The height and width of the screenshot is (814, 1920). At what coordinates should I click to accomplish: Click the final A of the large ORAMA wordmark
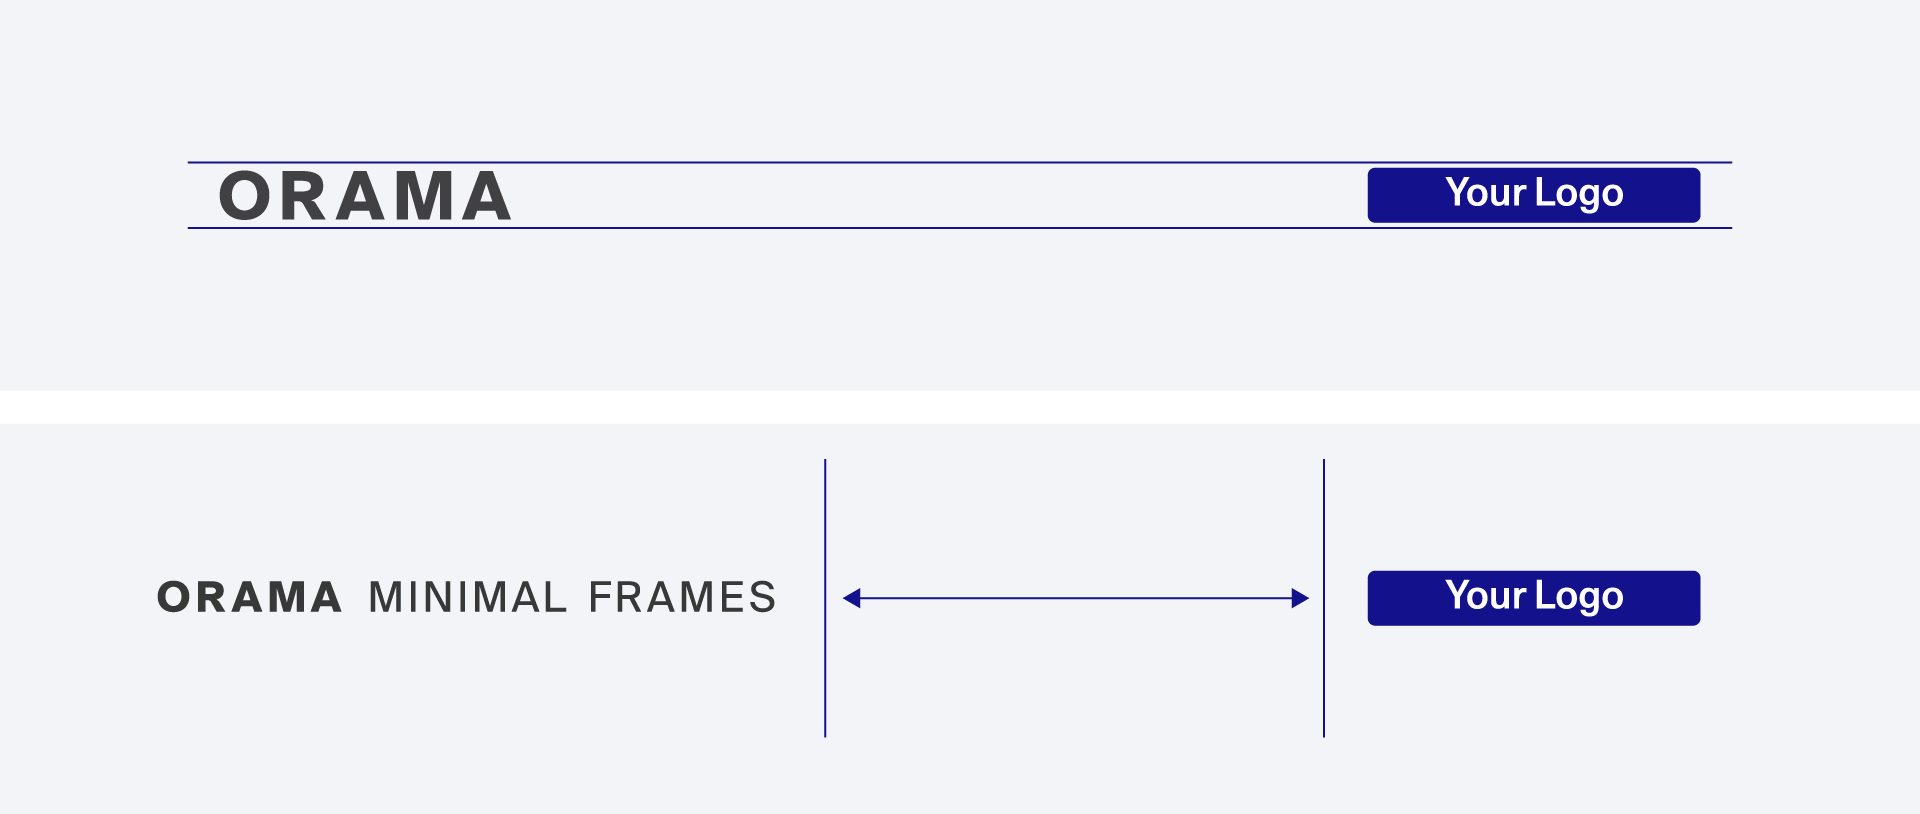coord(486,196)
